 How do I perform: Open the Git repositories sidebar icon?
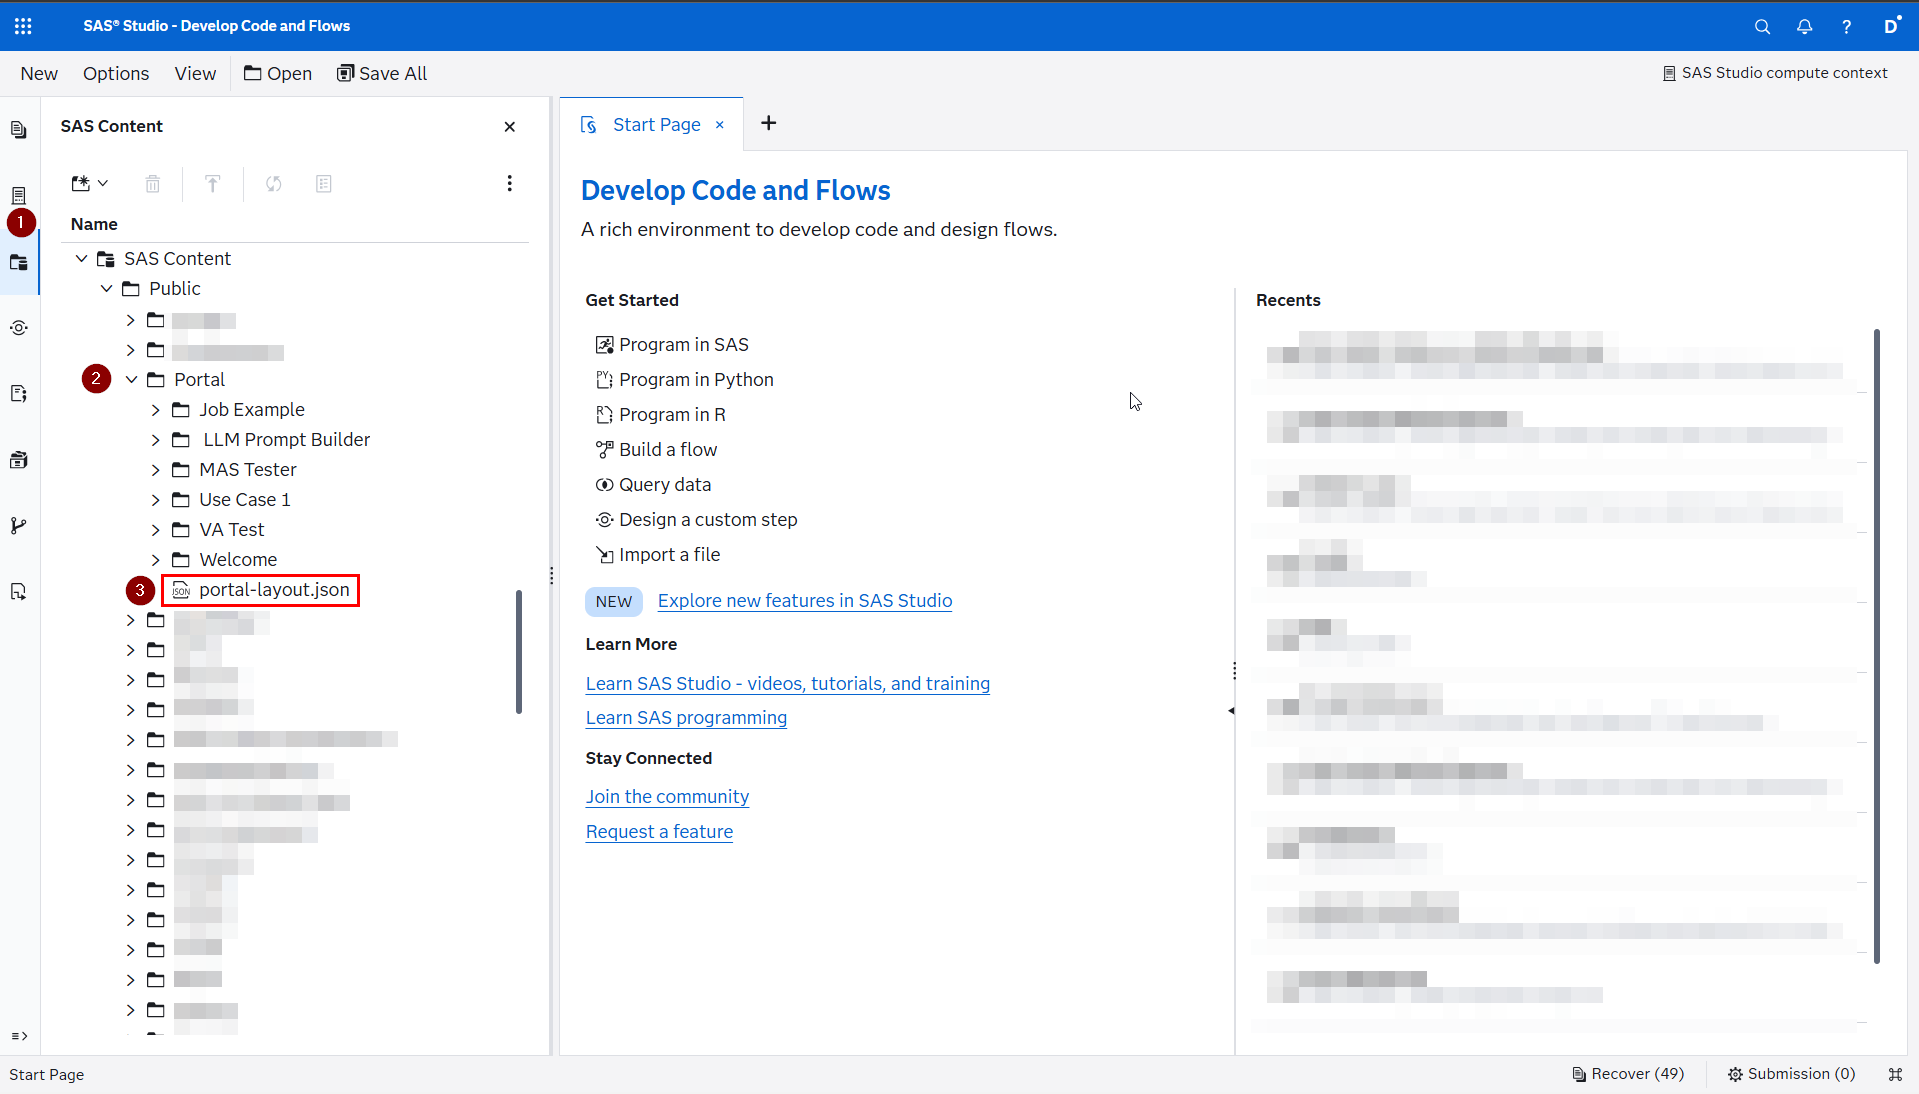click(x=19, y=526)
